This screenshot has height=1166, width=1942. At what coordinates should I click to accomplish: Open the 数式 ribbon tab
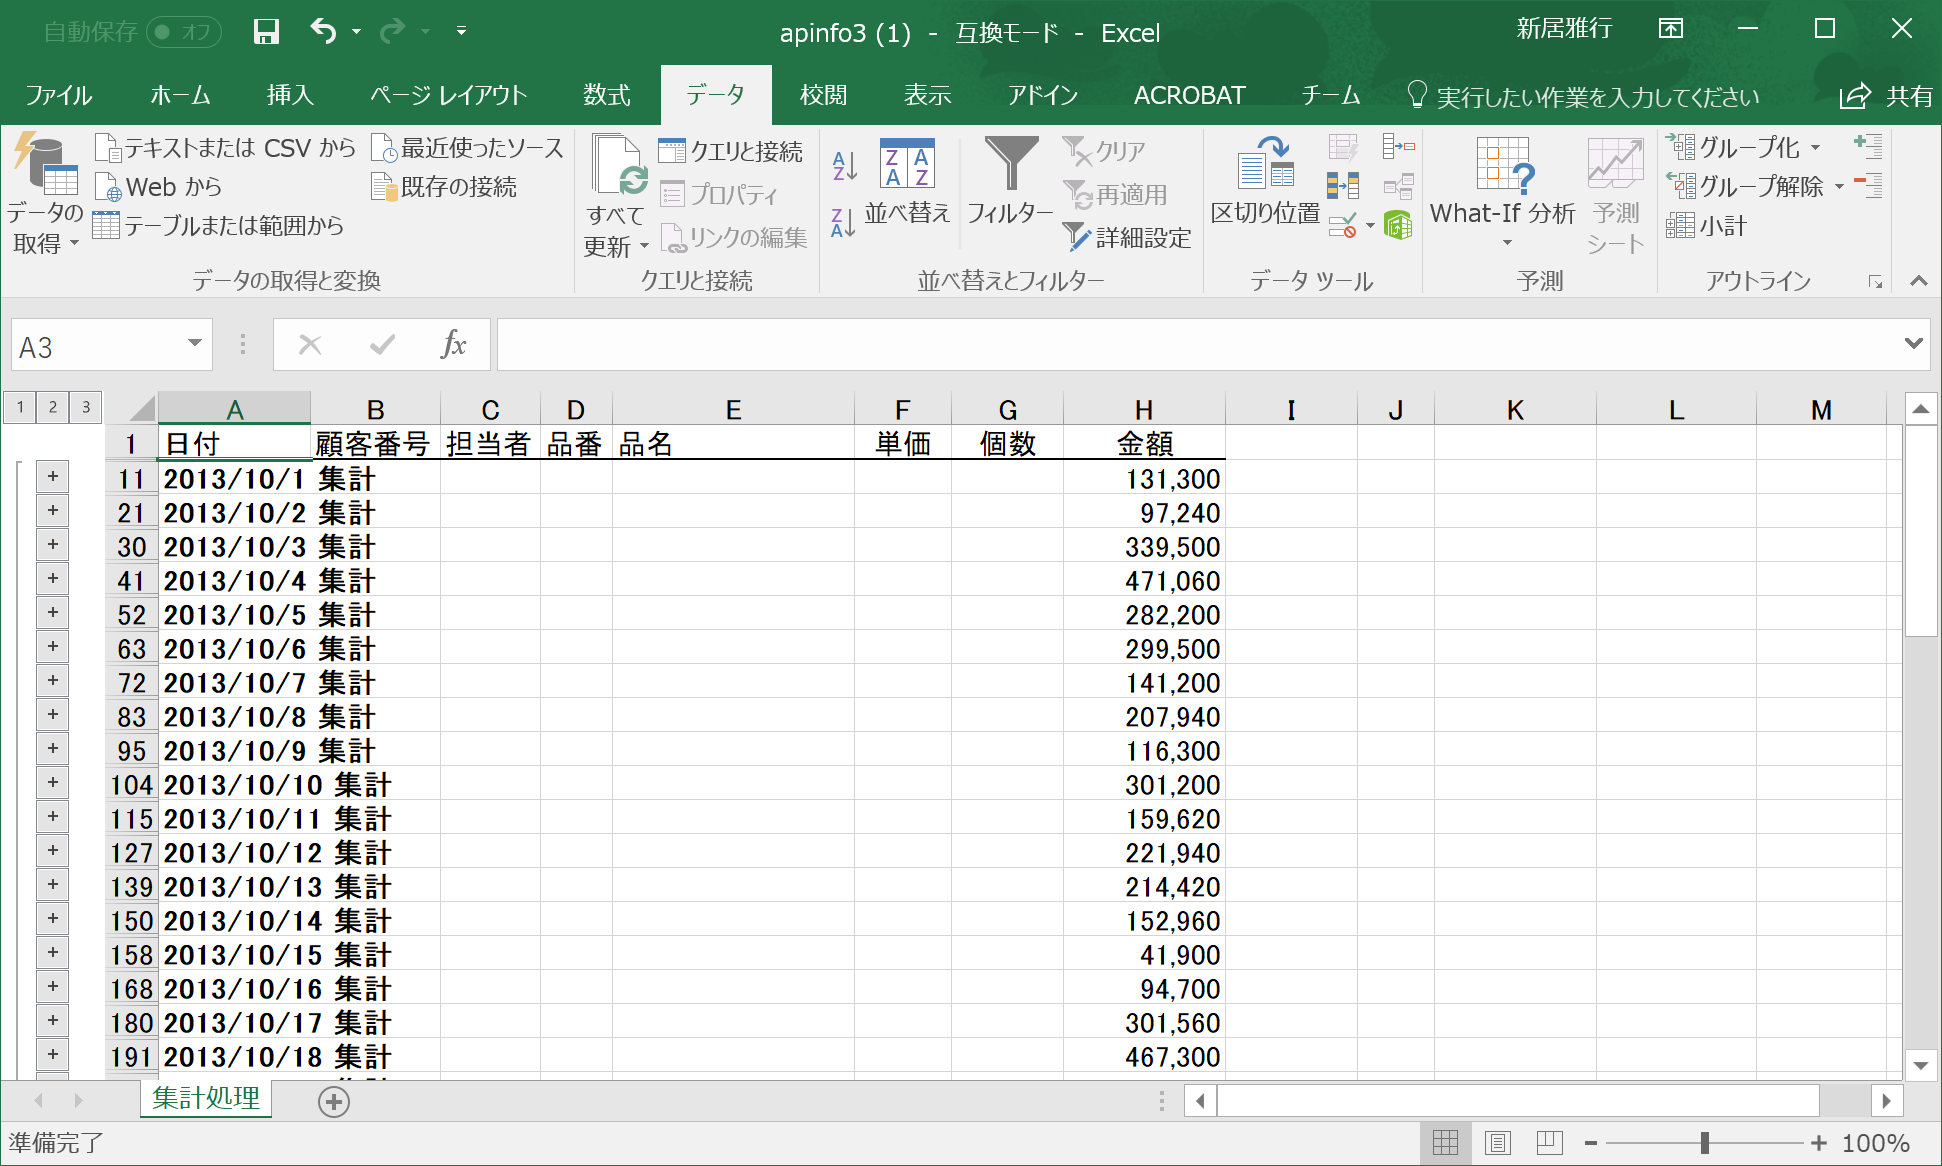tap(606, 95)
